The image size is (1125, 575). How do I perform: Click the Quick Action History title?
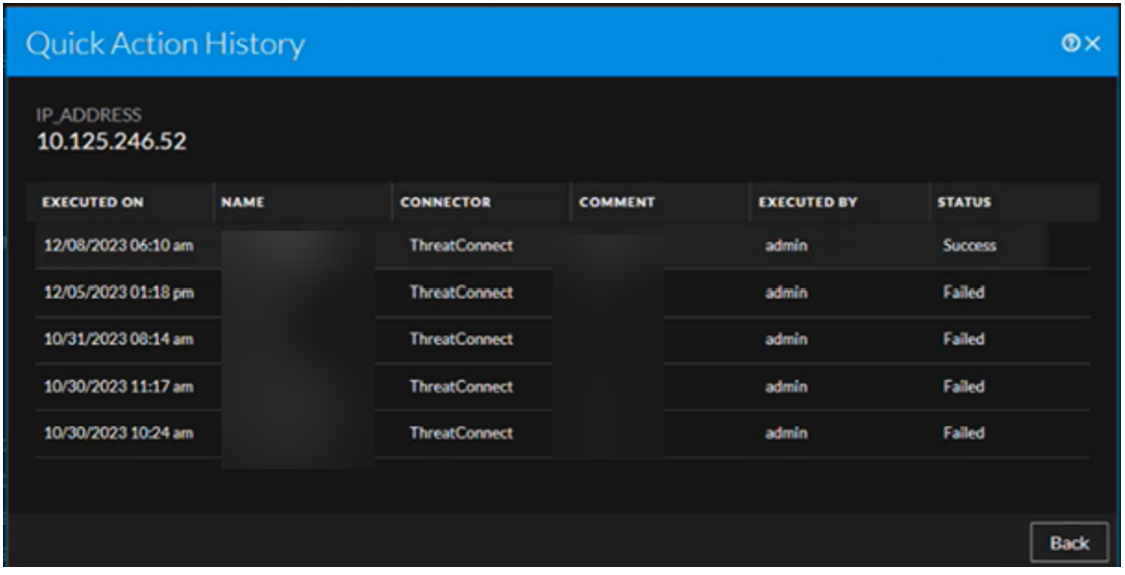coord(166,44)
